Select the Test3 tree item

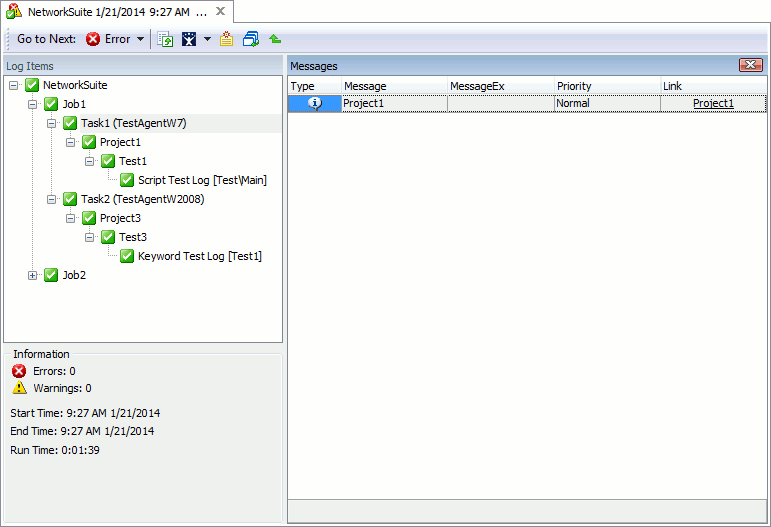point(133,237)
